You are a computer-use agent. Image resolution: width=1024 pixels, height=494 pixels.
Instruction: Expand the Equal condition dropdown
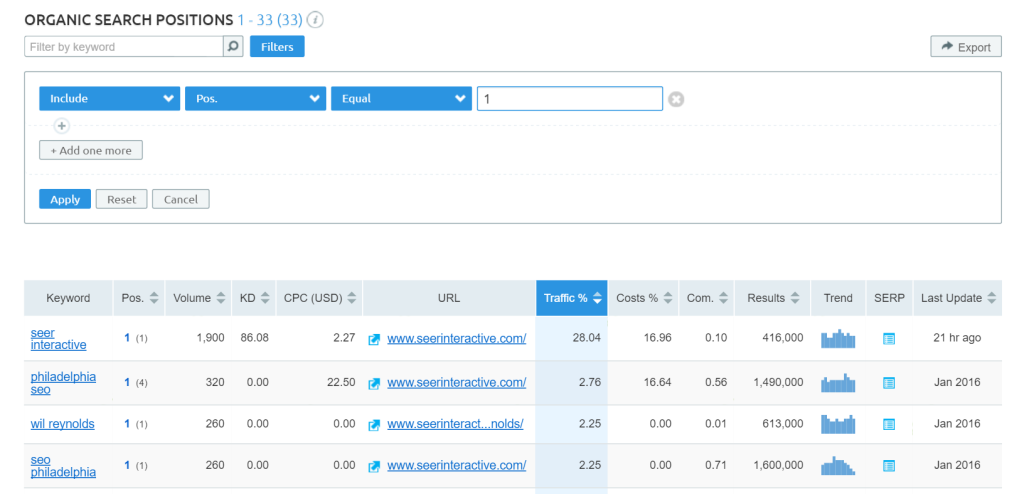click(x=401, y=98)
